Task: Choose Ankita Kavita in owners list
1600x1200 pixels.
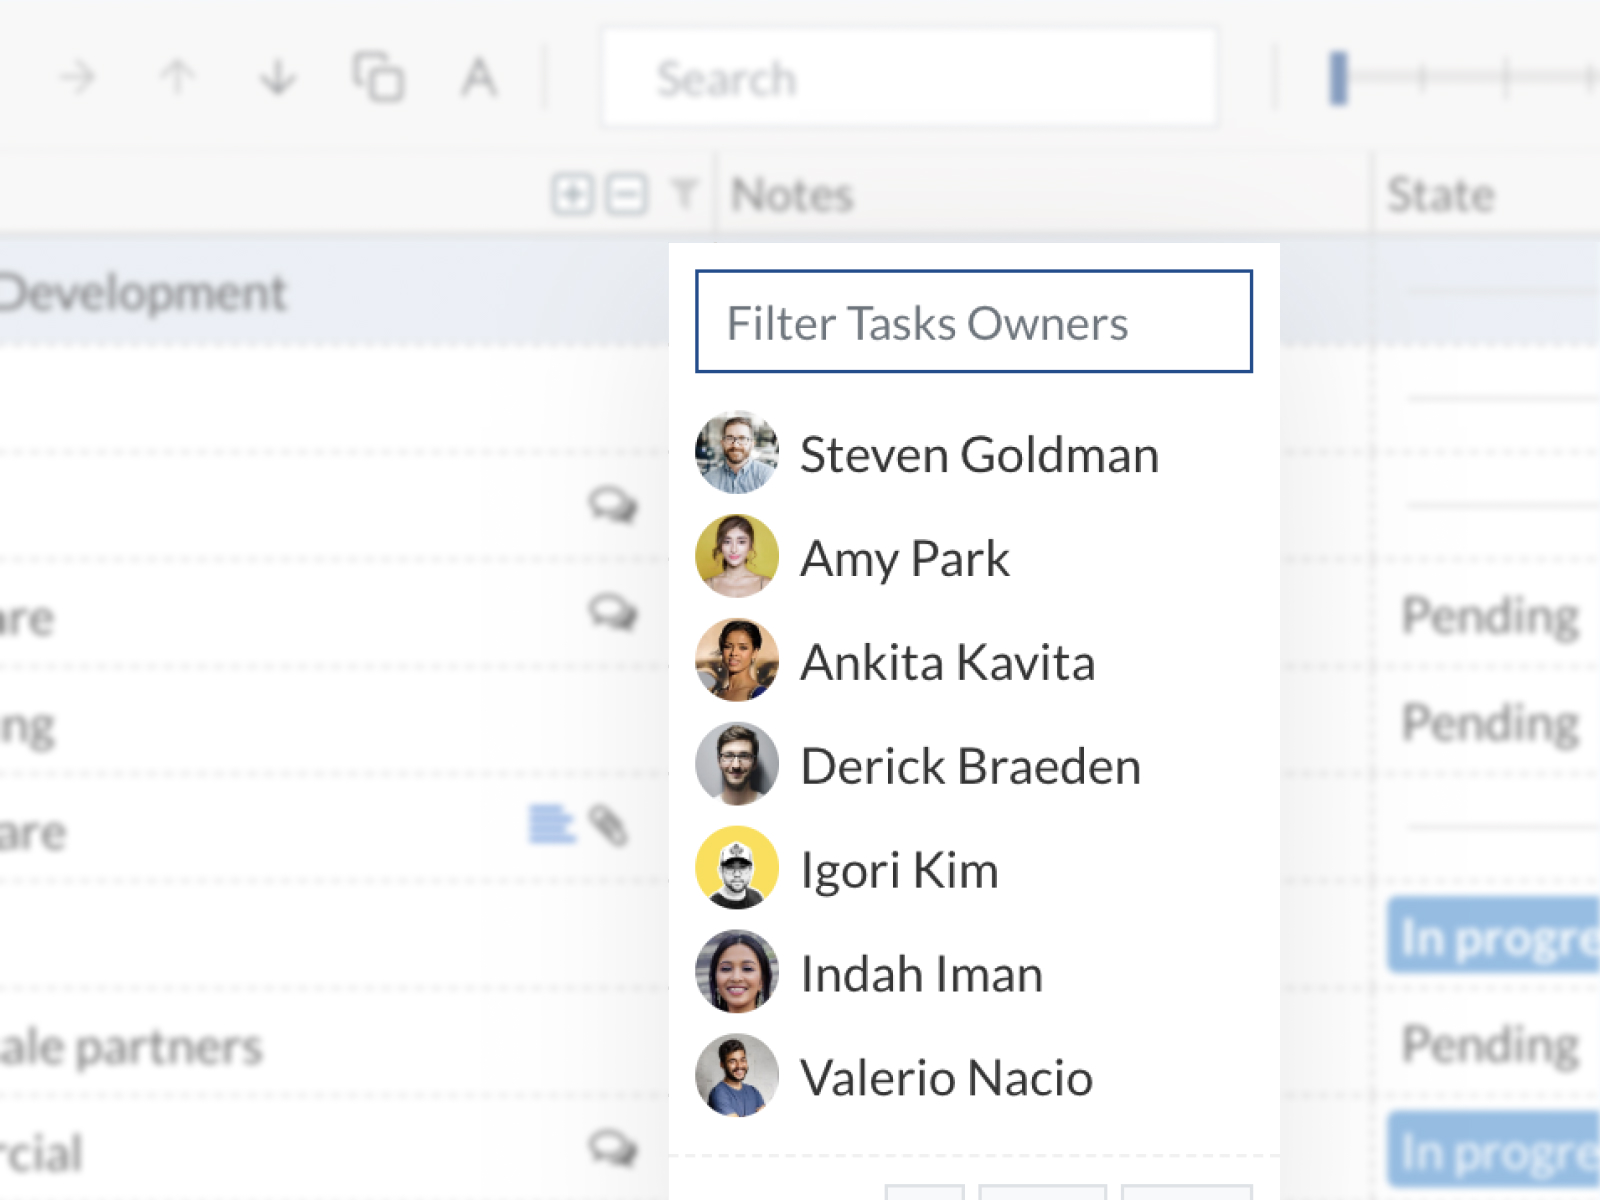Action: pos(946,662)
